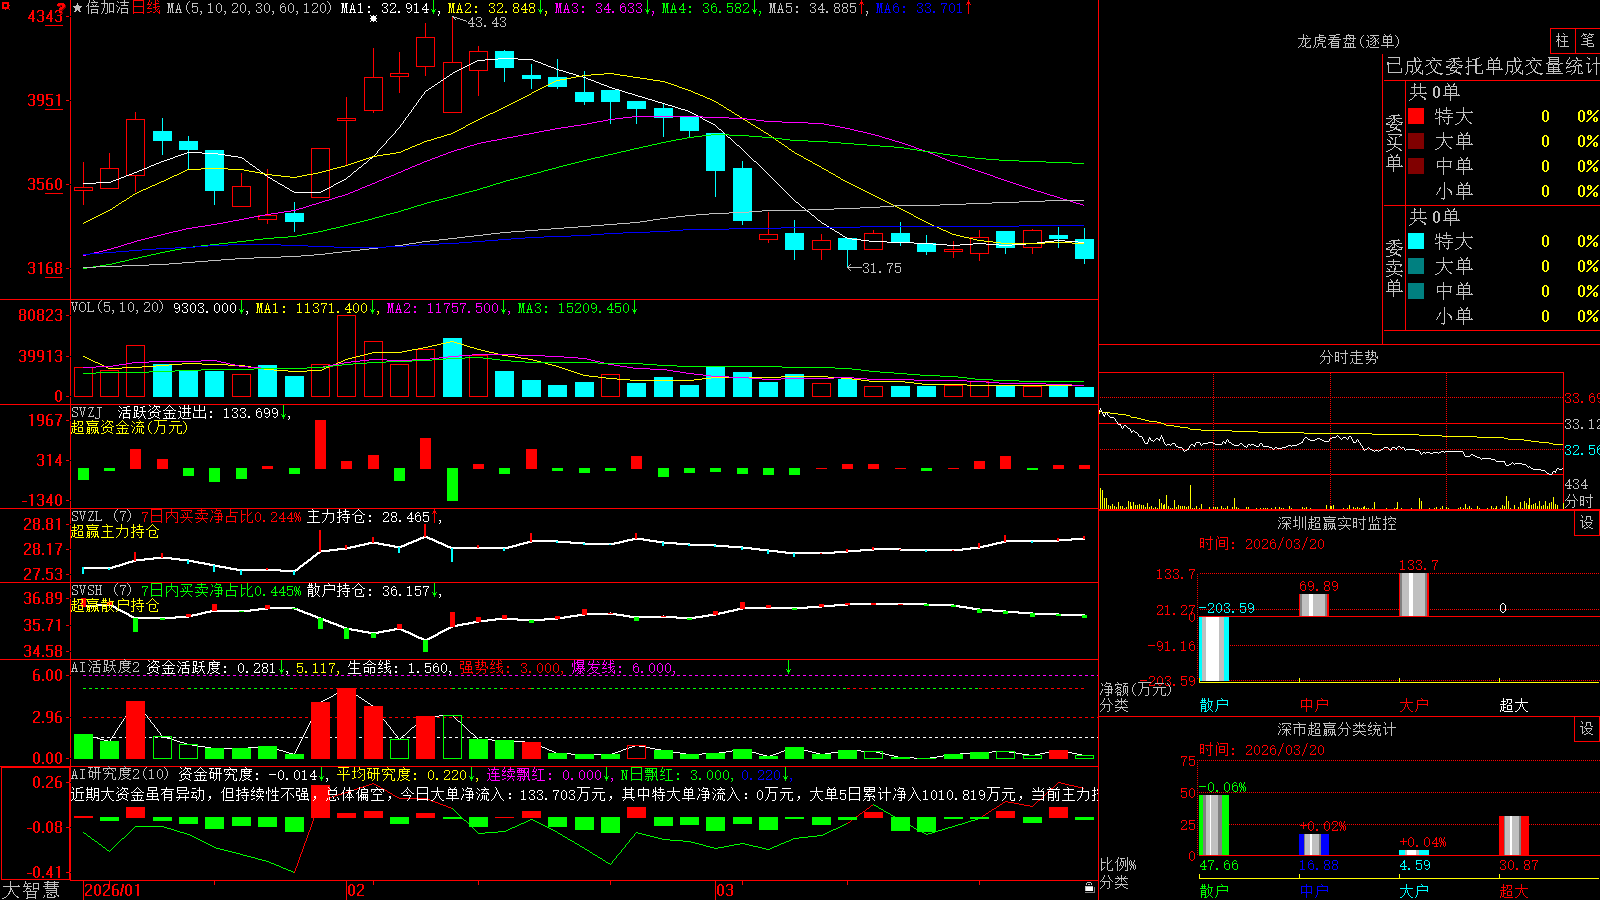1600x900 pixels.
Task: Open VOL(5,10,20) indicator parameters
Action: pos(118,308)
